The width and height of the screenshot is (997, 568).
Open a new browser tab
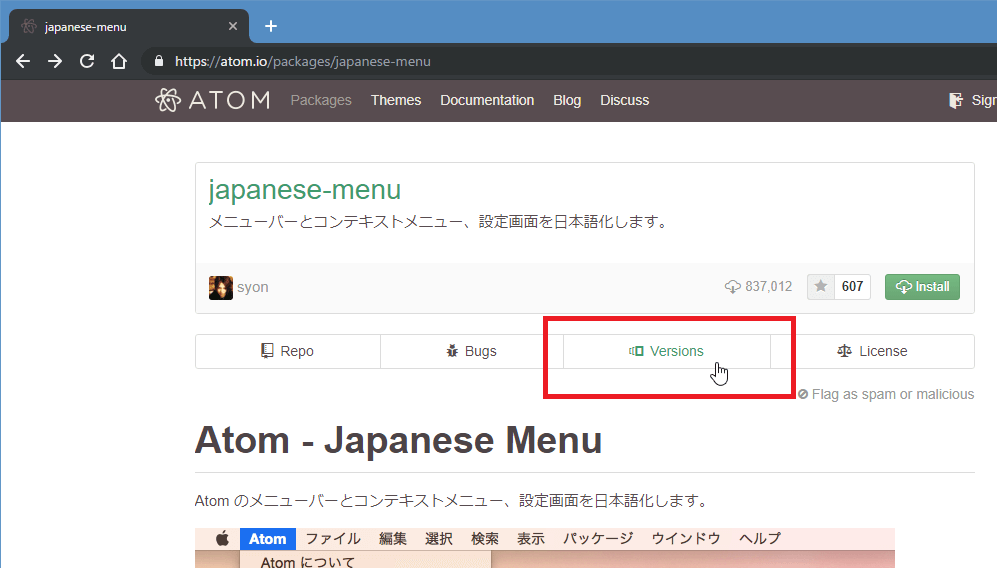tap(270, 26)
